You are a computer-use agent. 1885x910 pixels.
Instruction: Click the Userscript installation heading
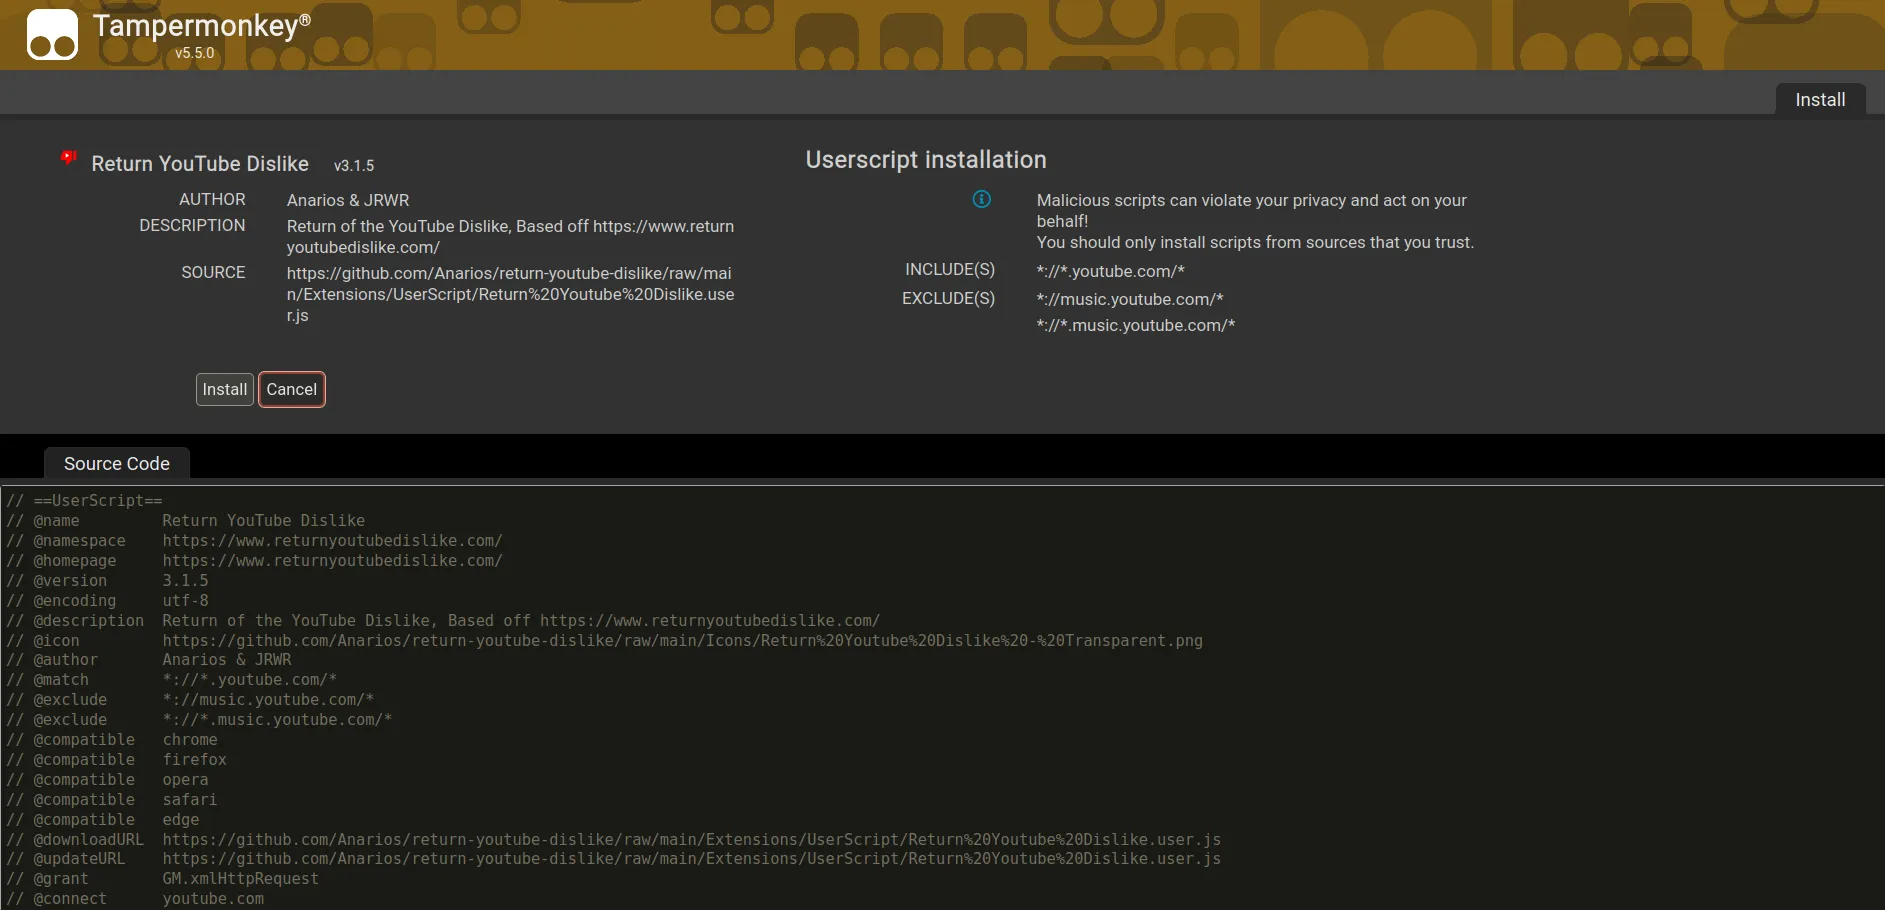click(926, 160)
